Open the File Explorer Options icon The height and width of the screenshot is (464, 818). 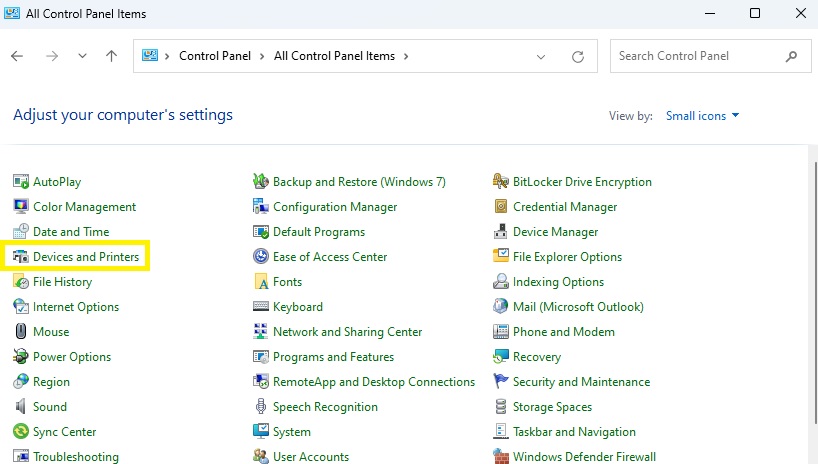coord(501,257)
